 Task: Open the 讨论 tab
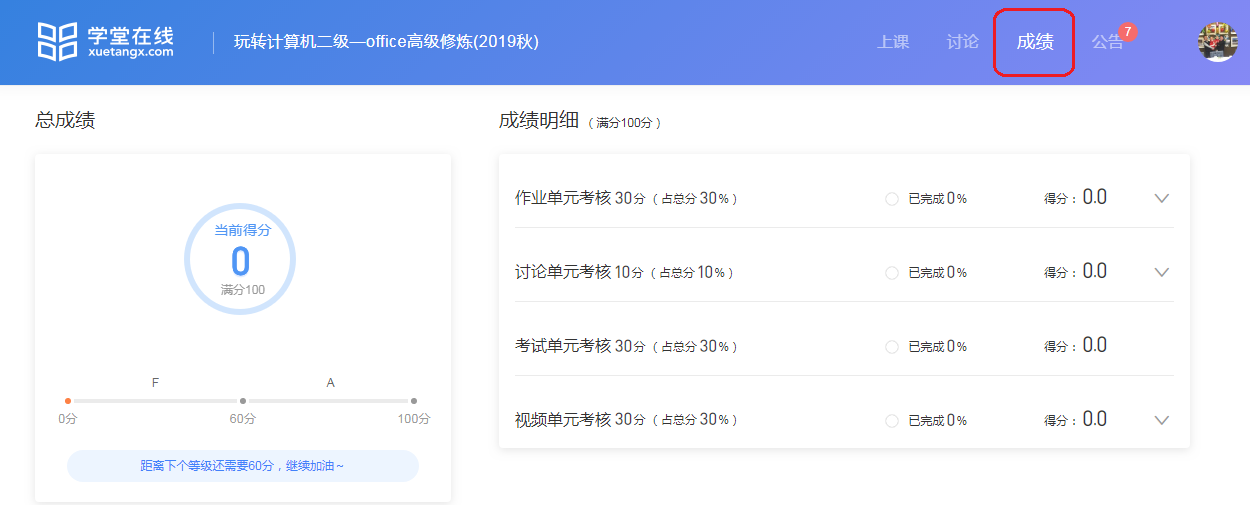point(962,42)
